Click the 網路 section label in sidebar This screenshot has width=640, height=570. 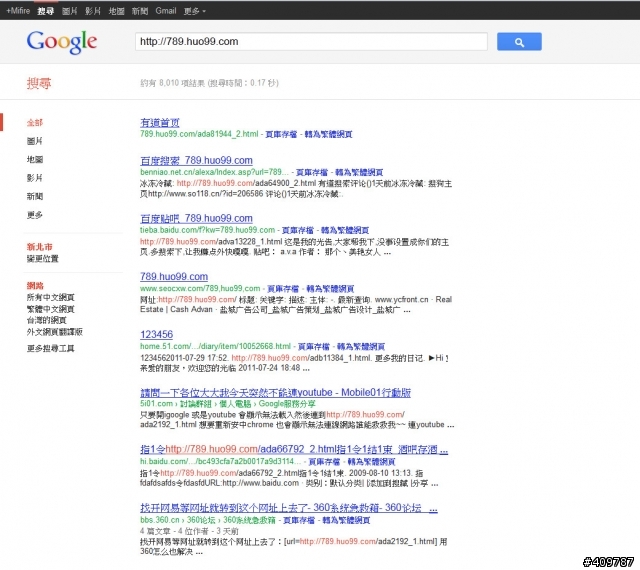[35, 285]
